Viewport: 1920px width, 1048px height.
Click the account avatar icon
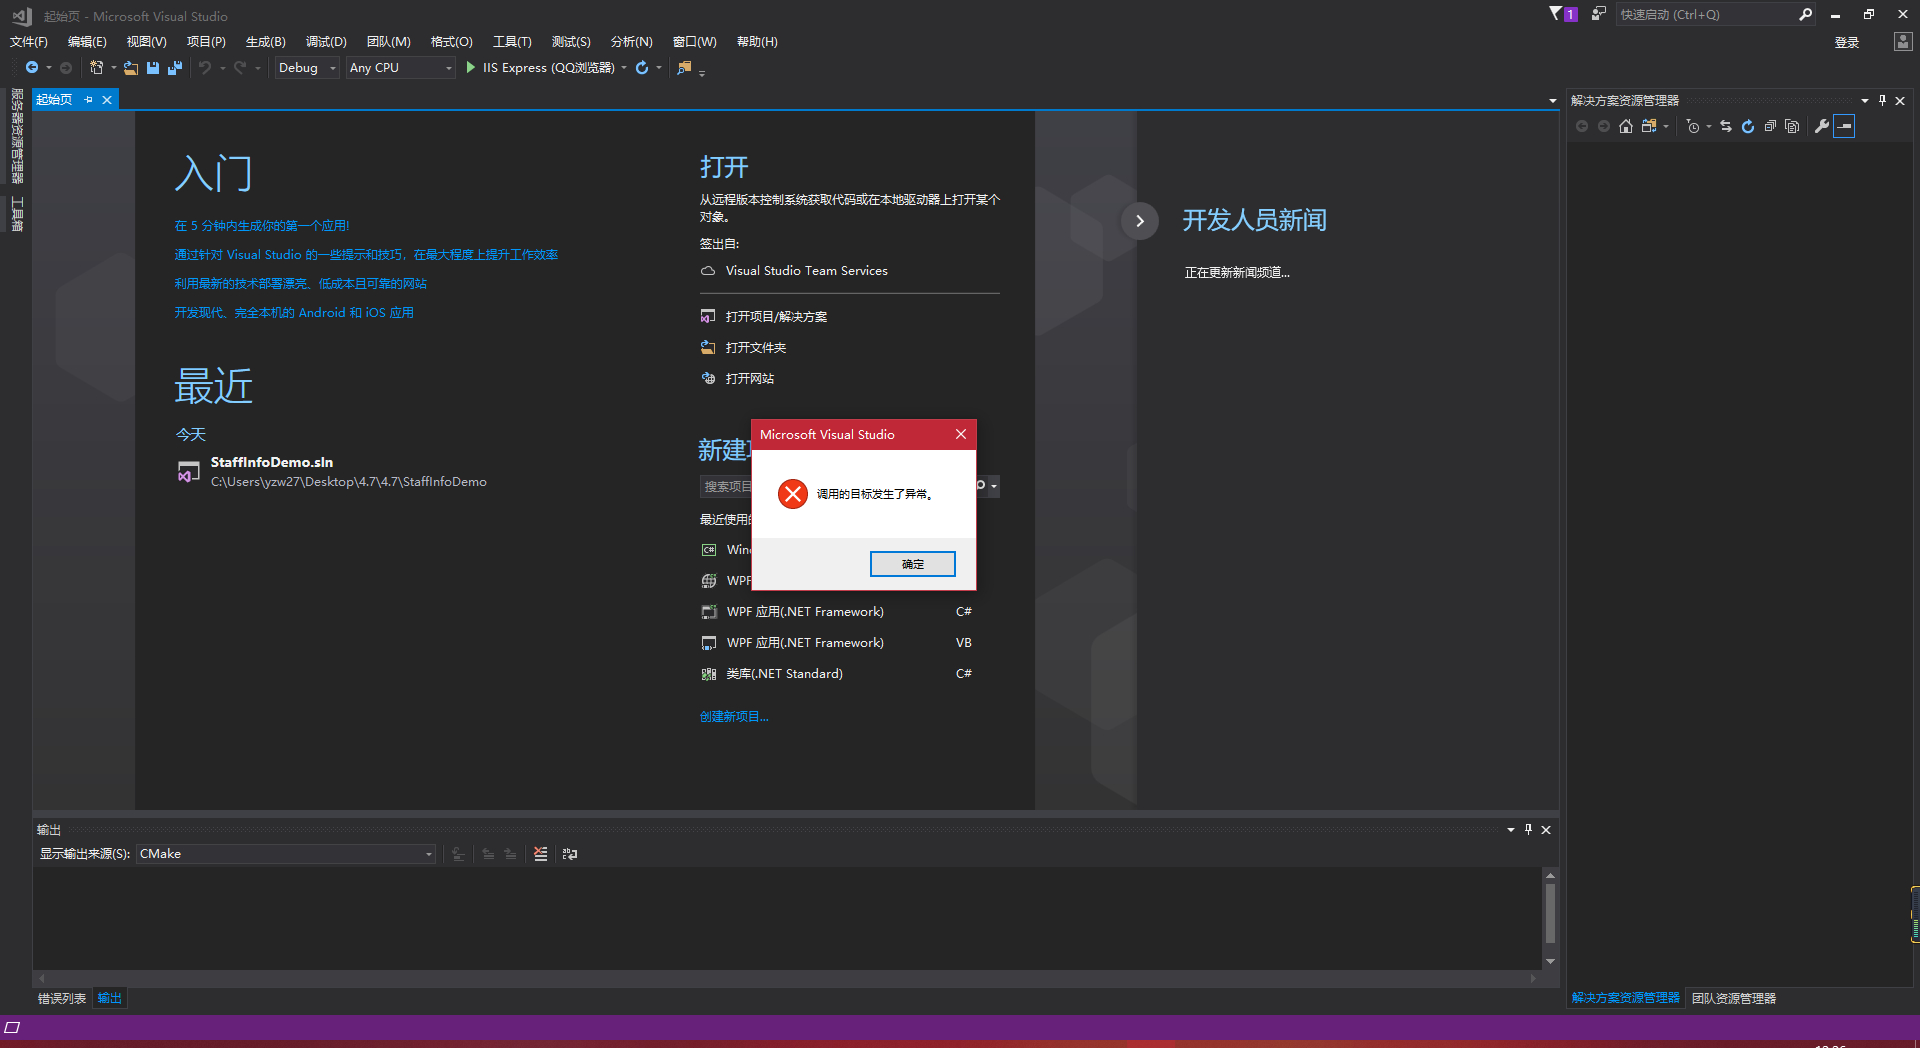pos(1903,41)
